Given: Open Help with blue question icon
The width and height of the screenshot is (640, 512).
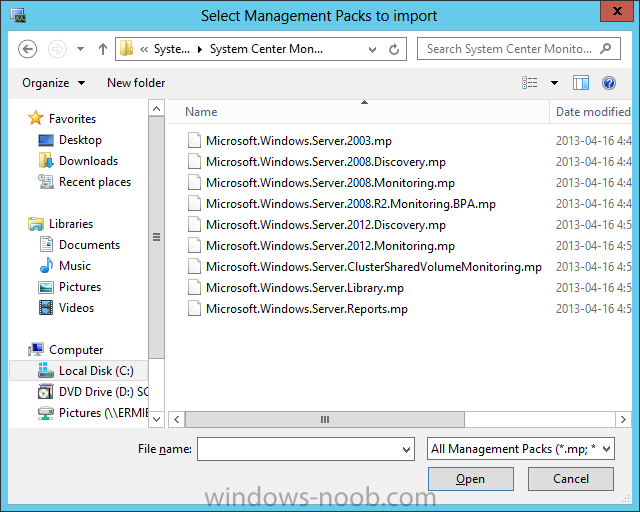Looking at the screenshot, I should [609, 83].
